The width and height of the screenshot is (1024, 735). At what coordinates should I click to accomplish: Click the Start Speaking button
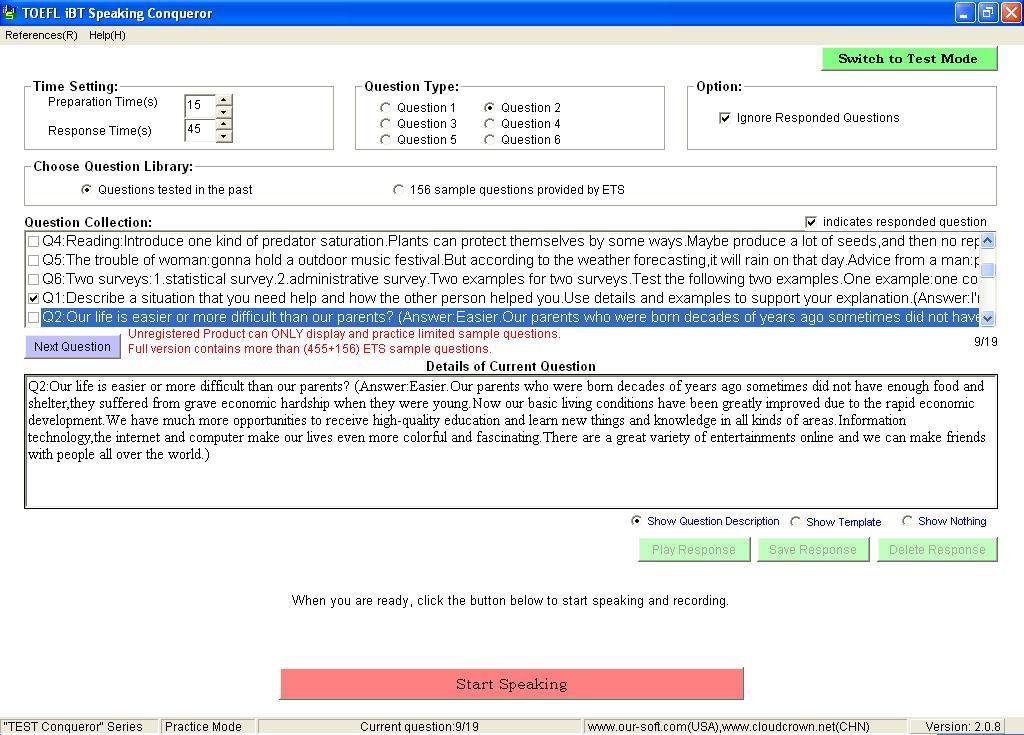pyautogui.click(x=511, y=684)
